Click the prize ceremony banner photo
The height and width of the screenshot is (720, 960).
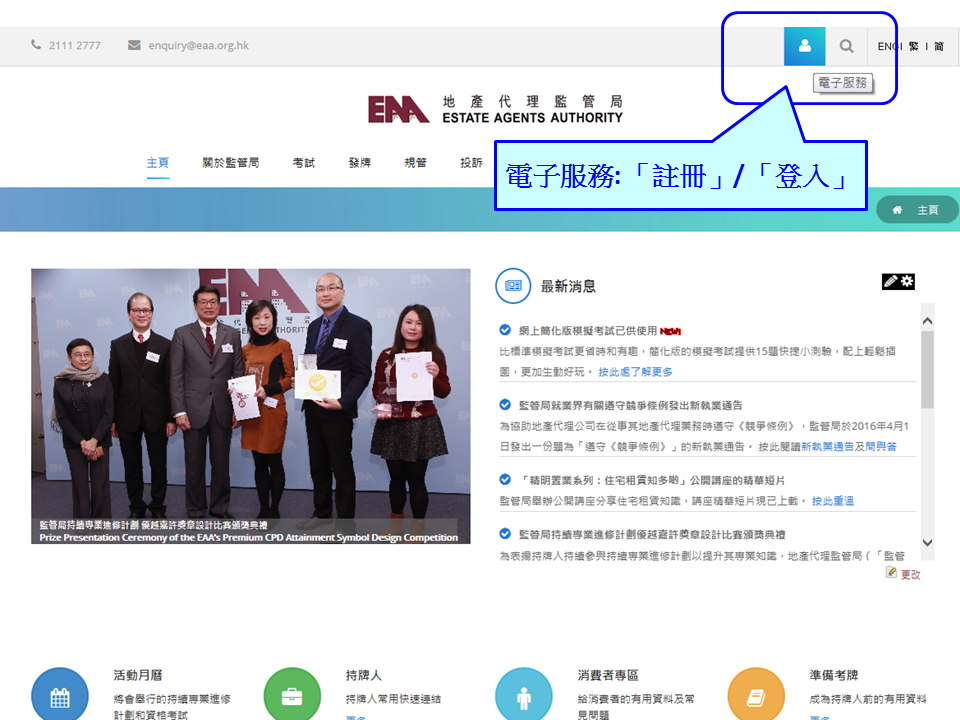click(250, 400)
